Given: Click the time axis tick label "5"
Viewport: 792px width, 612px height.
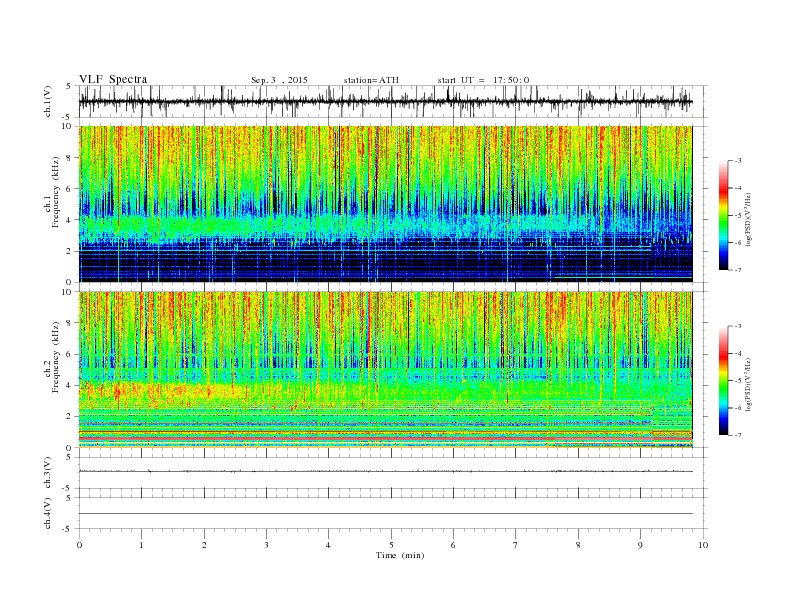Looking at the screenshot, I should [x=391, y=545].
